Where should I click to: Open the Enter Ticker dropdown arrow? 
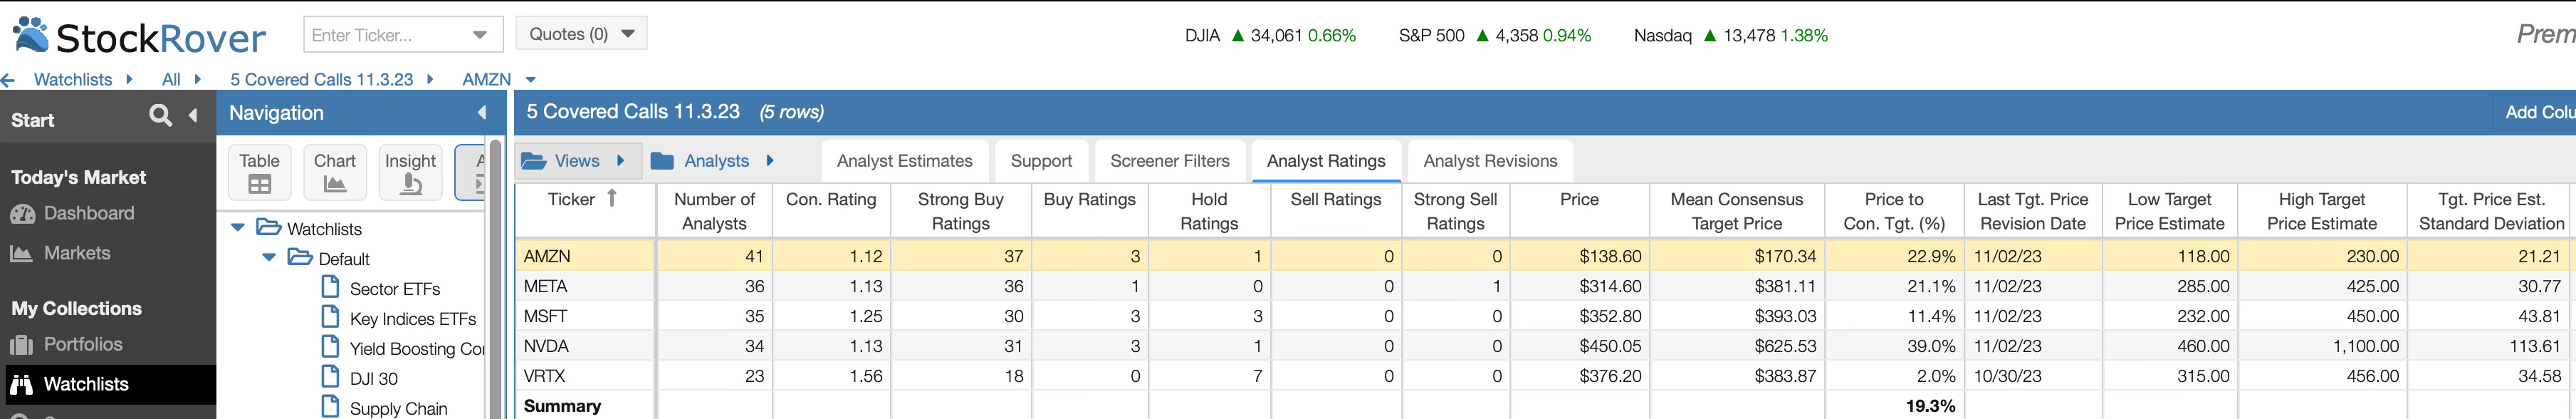480,35
